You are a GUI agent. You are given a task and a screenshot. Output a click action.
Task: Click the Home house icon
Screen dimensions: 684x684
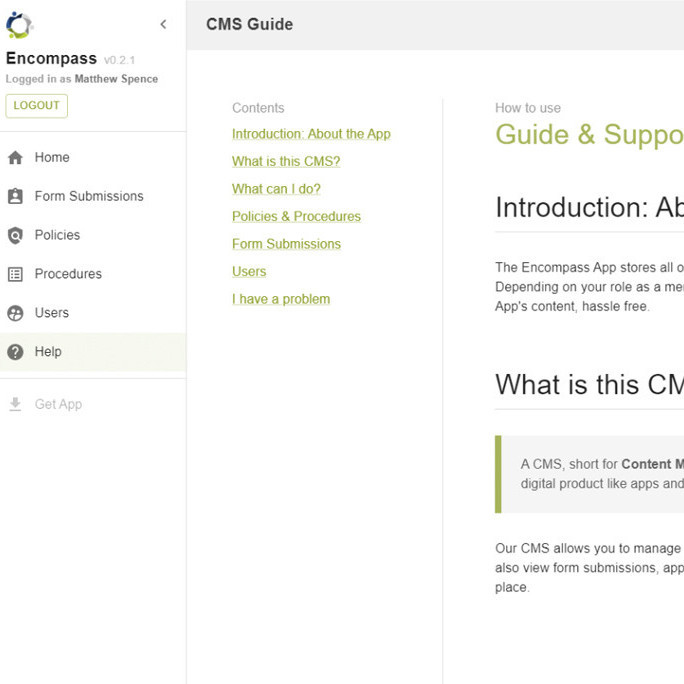pos(15,158)
